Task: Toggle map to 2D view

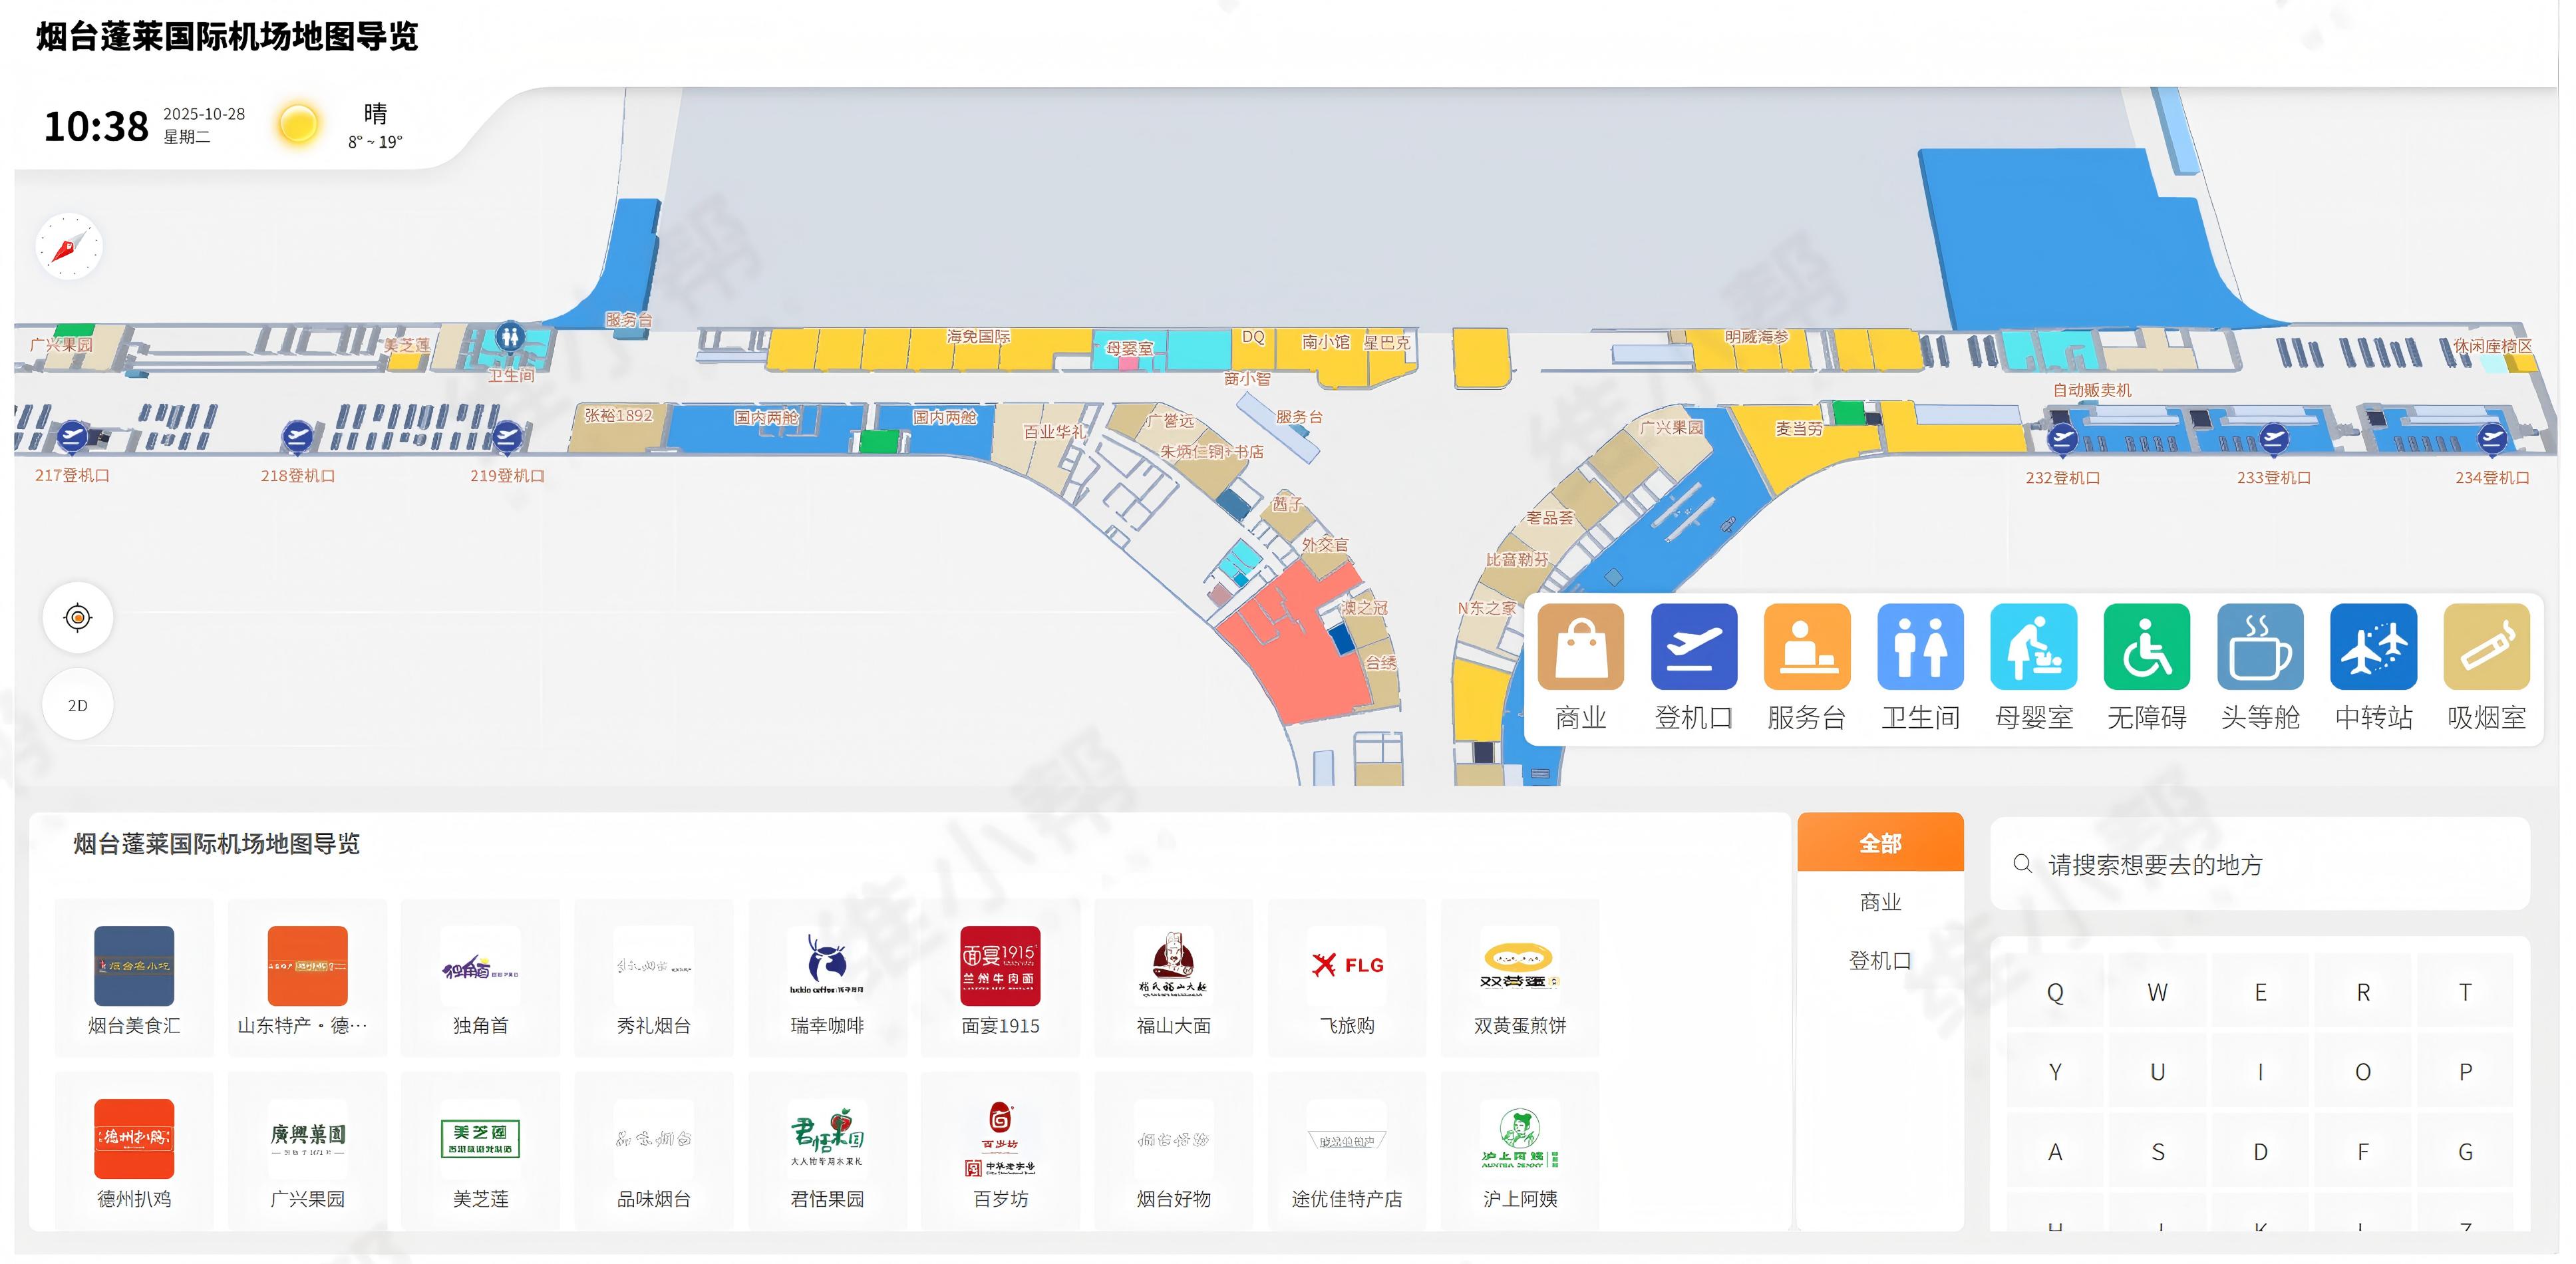Action: tap(77, 705)
